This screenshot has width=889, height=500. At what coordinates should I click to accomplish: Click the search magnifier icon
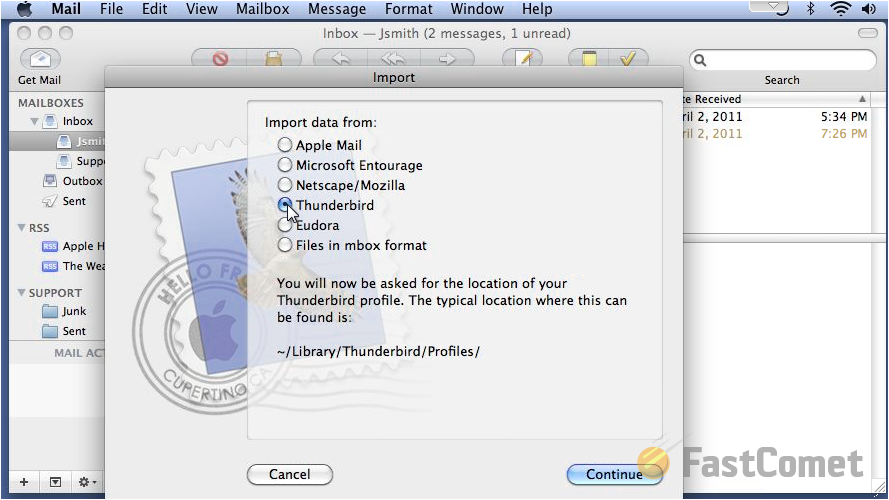pyautogui.click(x=700, y=60)
